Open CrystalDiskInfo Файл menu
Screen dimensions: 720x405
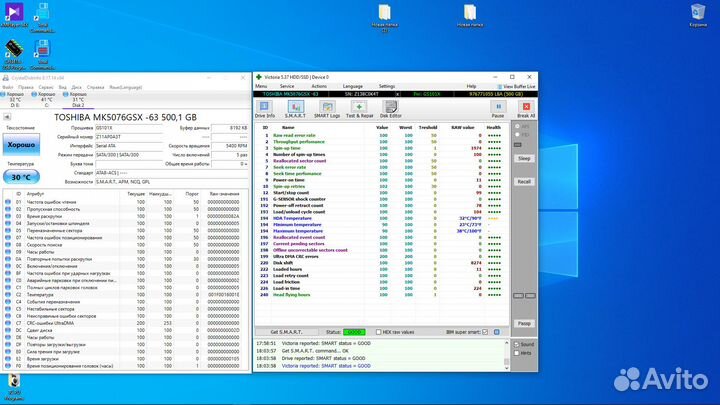click(x=8, y=87)
